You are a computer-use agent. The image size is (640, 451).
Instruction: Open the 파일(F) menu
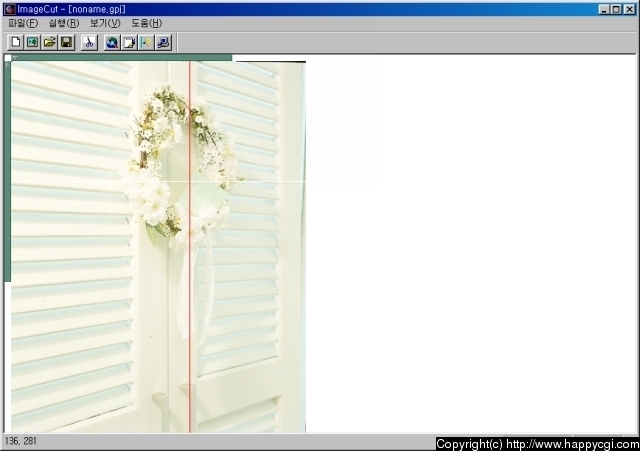coord(23,23)
